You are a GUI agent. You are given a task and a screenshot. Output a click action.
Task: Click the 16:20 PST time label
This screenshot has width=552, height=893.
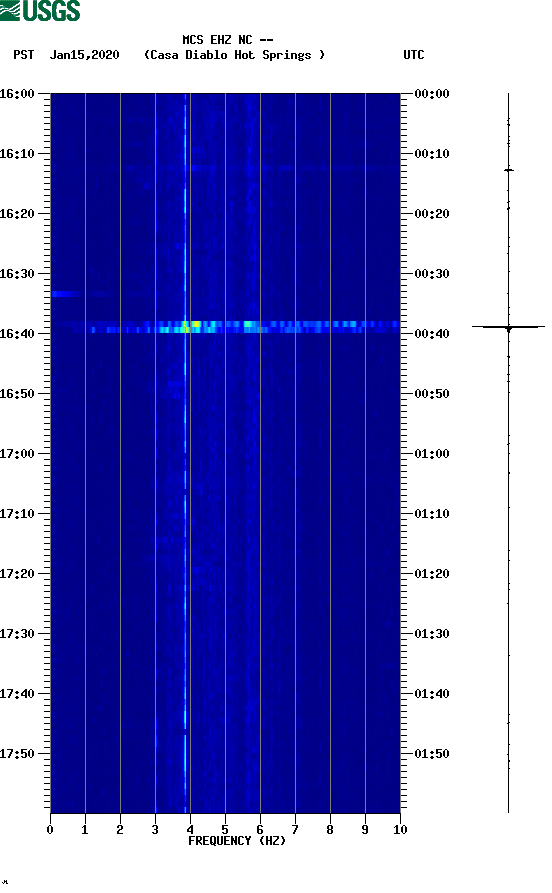[17, 214]
